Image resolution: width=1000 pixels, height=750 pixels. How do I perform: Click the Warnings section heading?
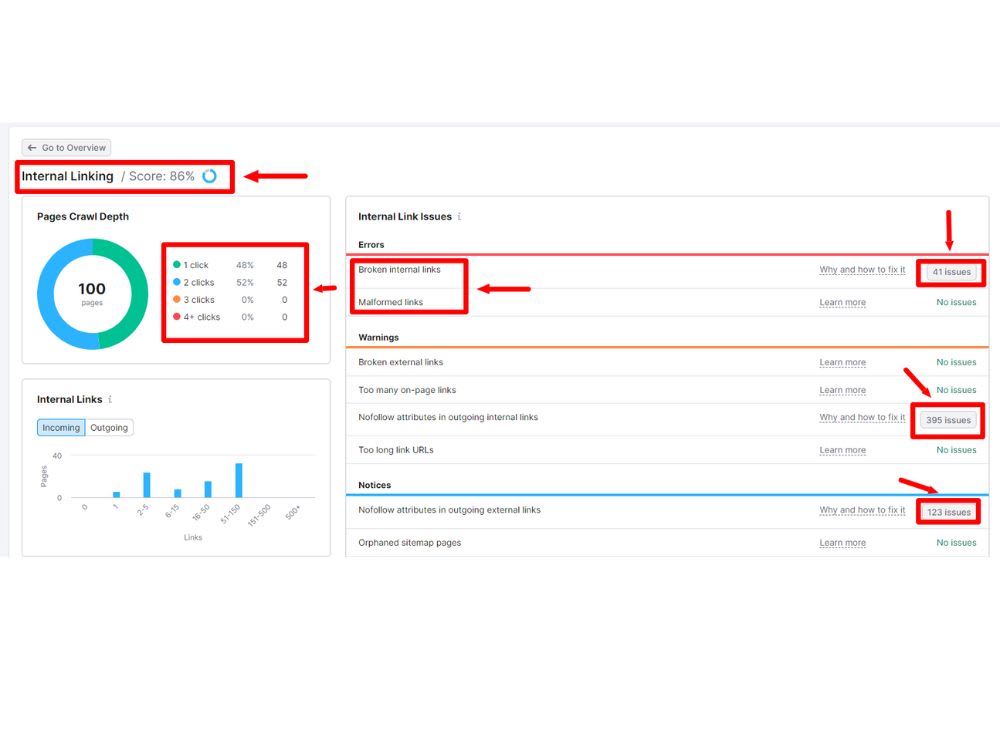pos(378,337)
